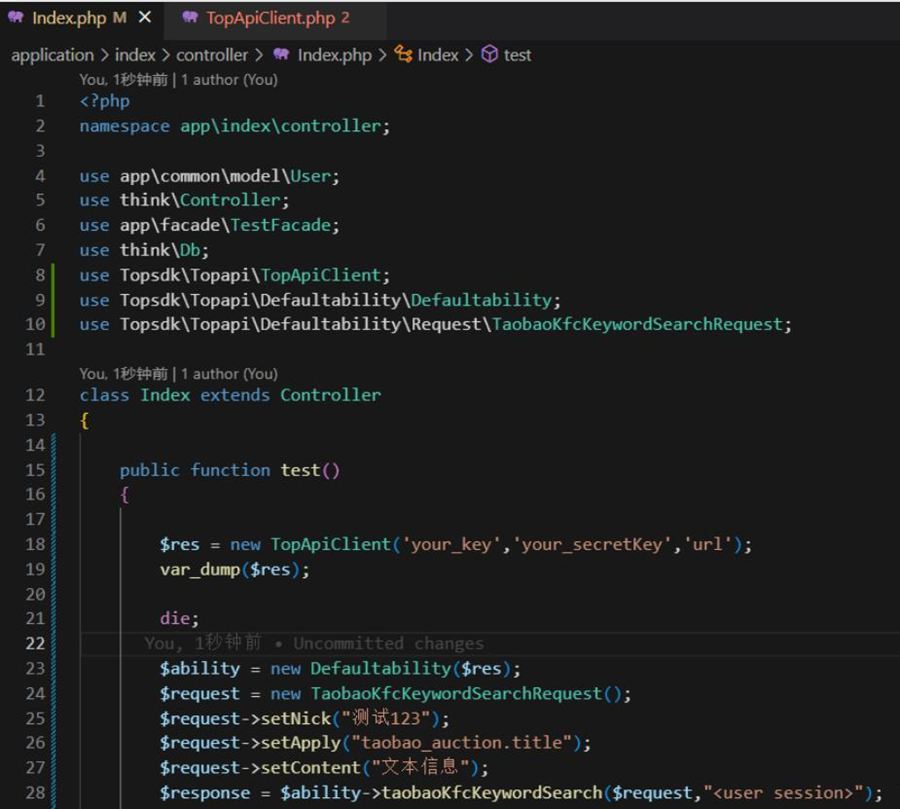Click the PHP file icon in the breadcrumb

281,55
